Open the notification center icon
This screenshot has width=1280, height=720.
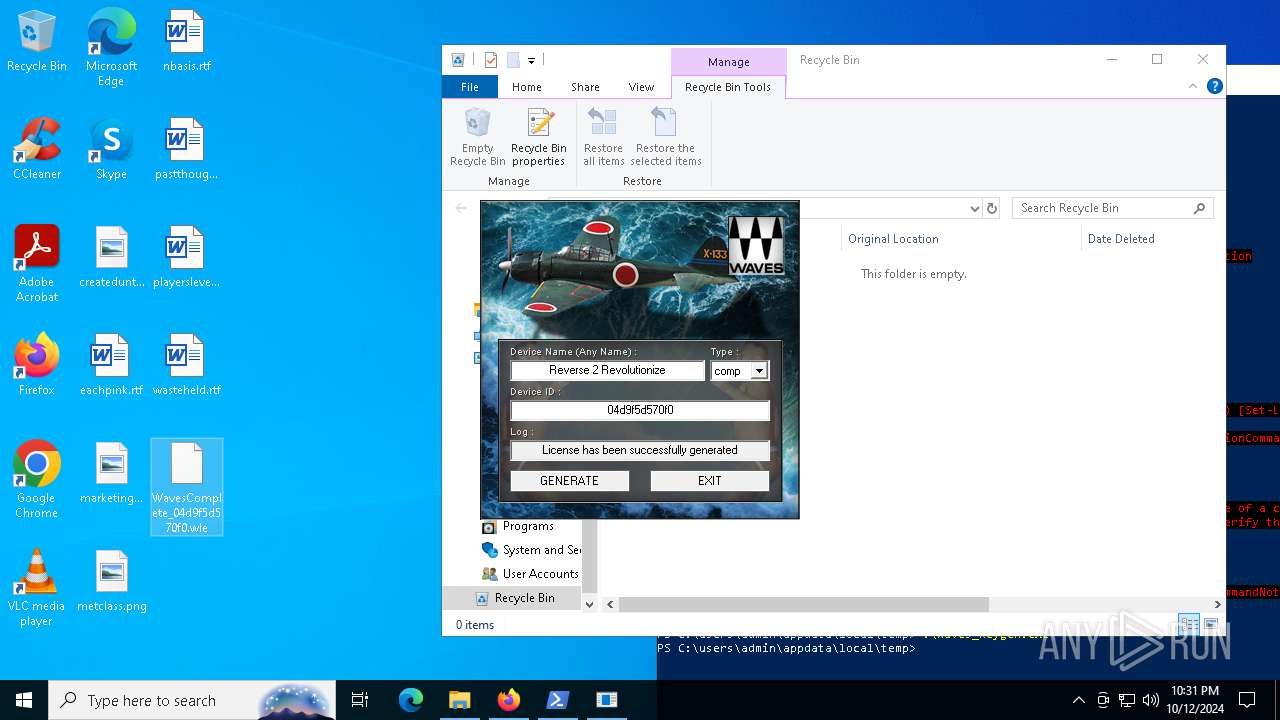(1247, 700)
